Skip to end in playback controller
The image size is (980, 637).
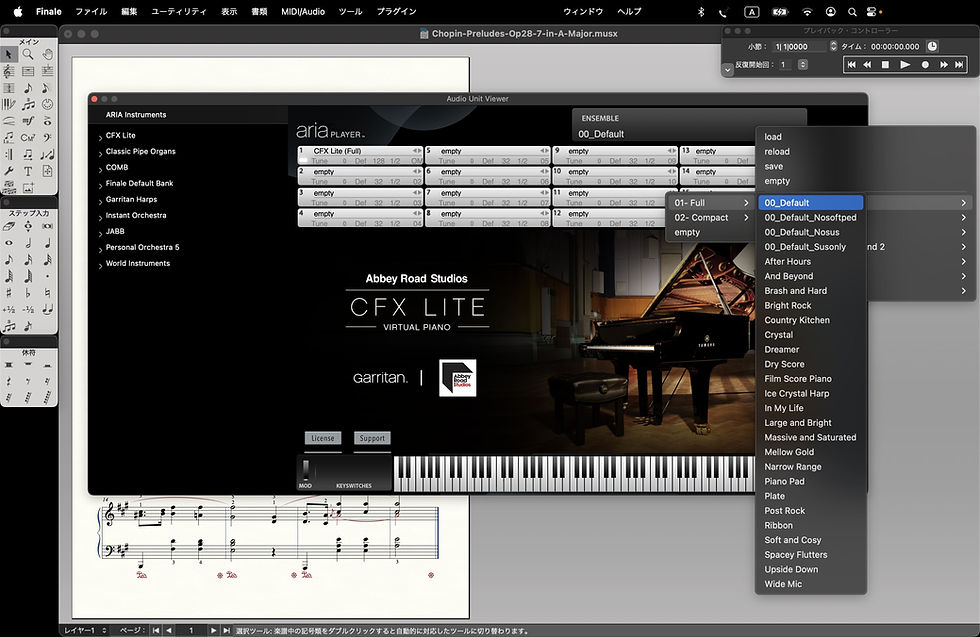[x=959, y=64]
